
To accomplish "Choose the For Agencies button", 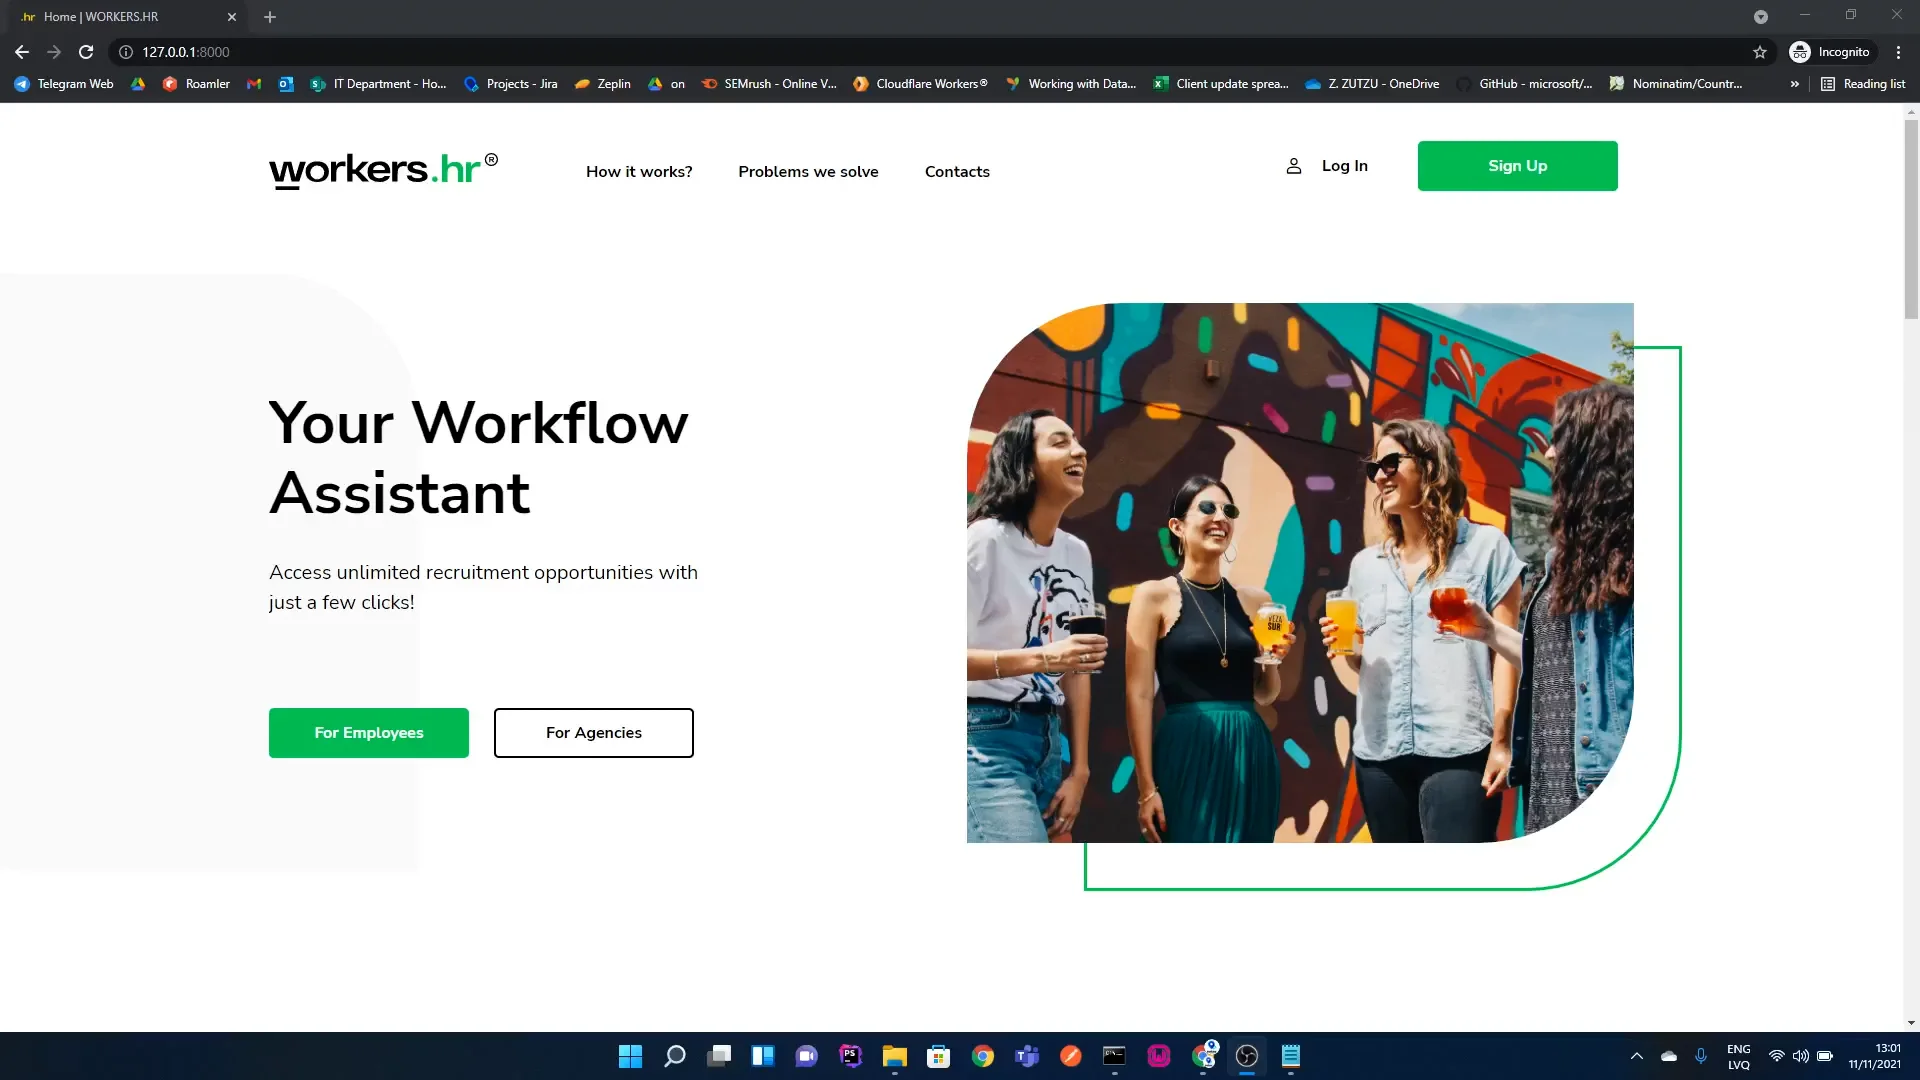I will click(x=594, y=733).
